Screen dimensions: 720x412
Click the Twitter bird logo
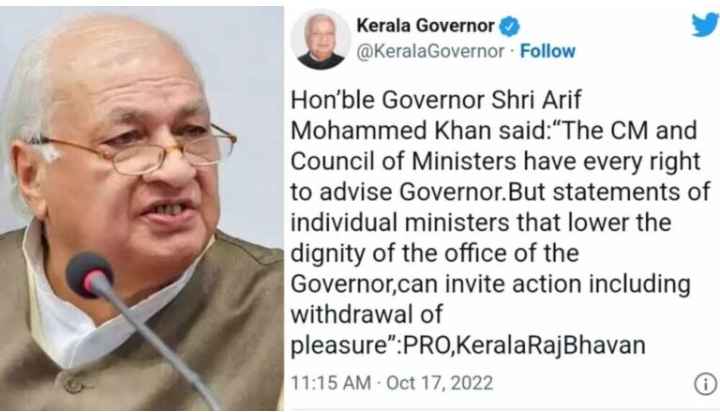point(707,24)
